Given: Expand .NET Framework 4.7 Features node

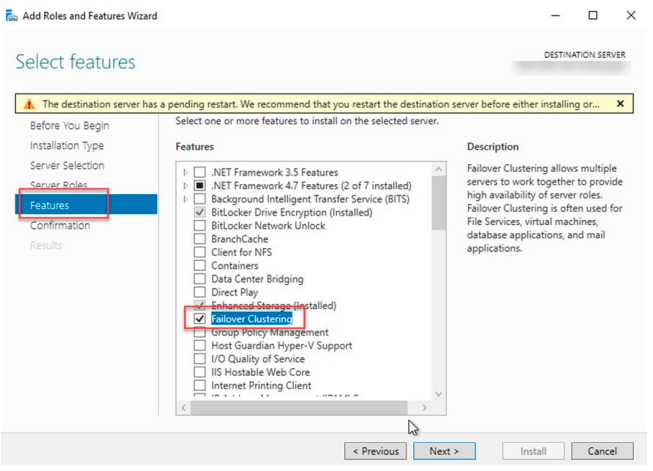Looking at the screenshot, I should (x=185, y=185).
